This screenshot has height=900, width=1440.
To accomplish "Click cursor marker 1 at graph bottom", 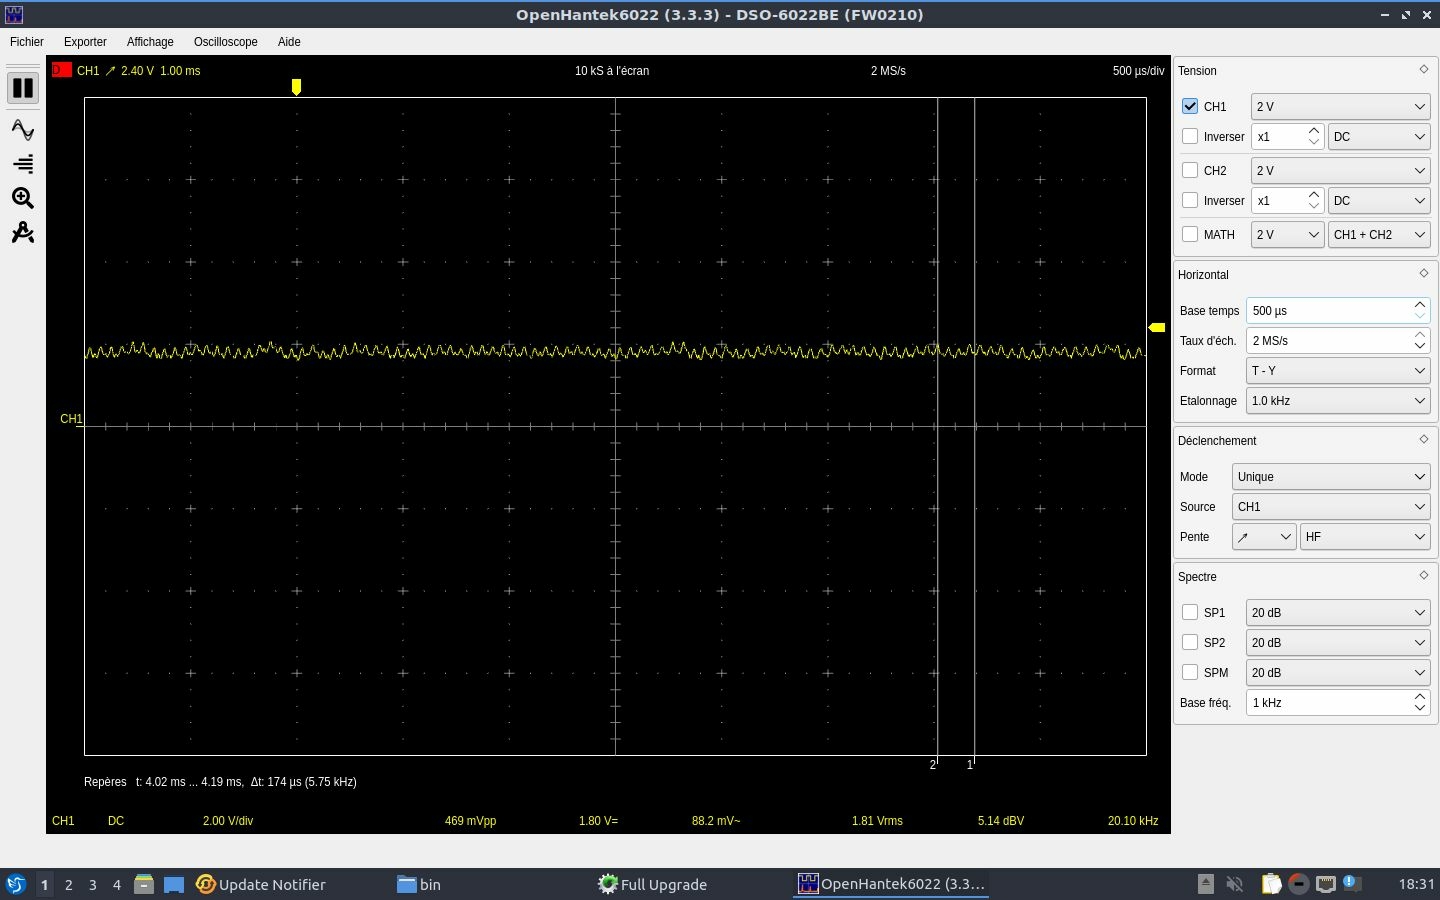I will (970, 765).
